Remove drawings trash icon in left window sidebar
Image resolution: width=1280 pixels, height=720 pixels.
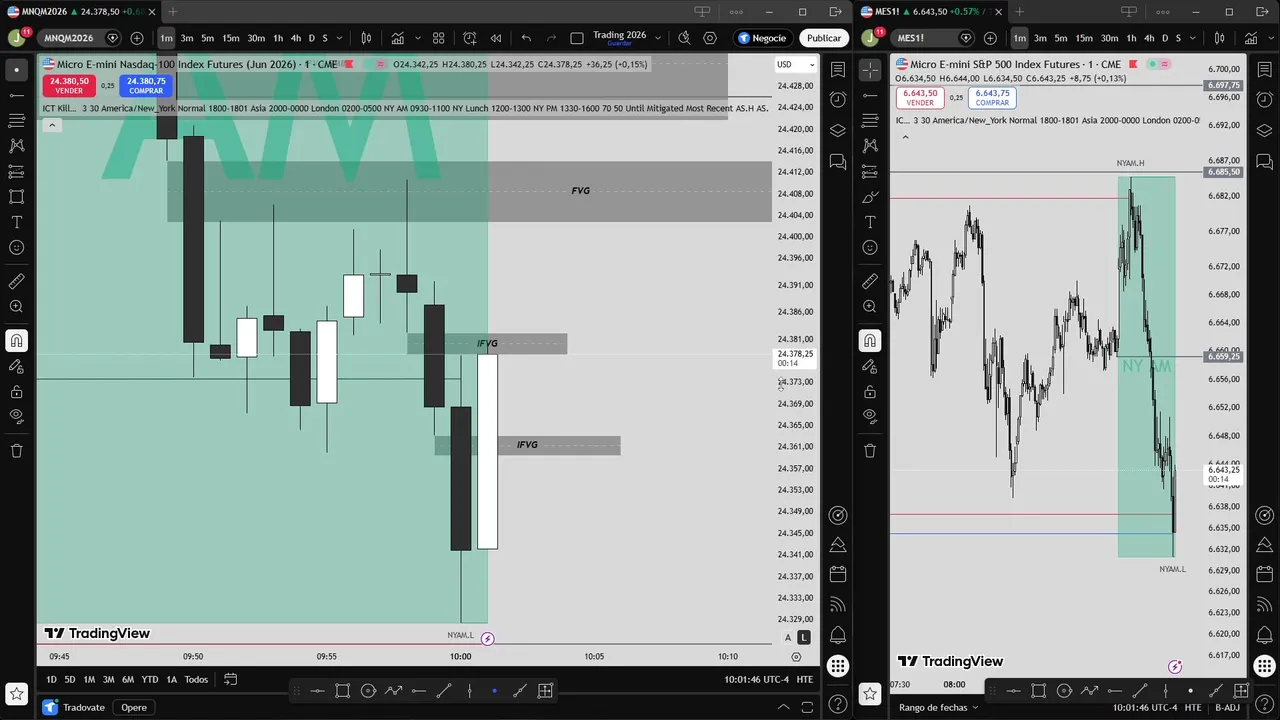[x=16, y=450]
